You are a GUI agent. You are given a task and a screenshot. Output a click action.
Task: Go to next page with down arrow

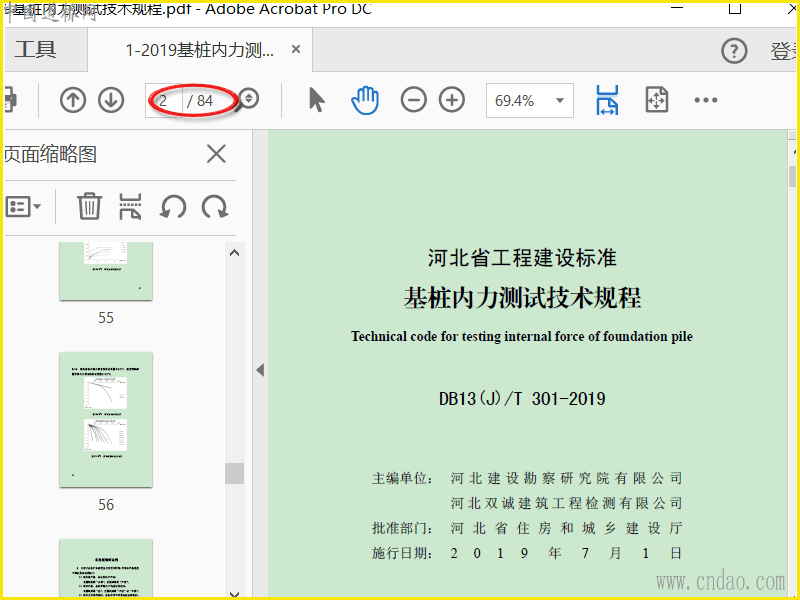pos(111,100)
